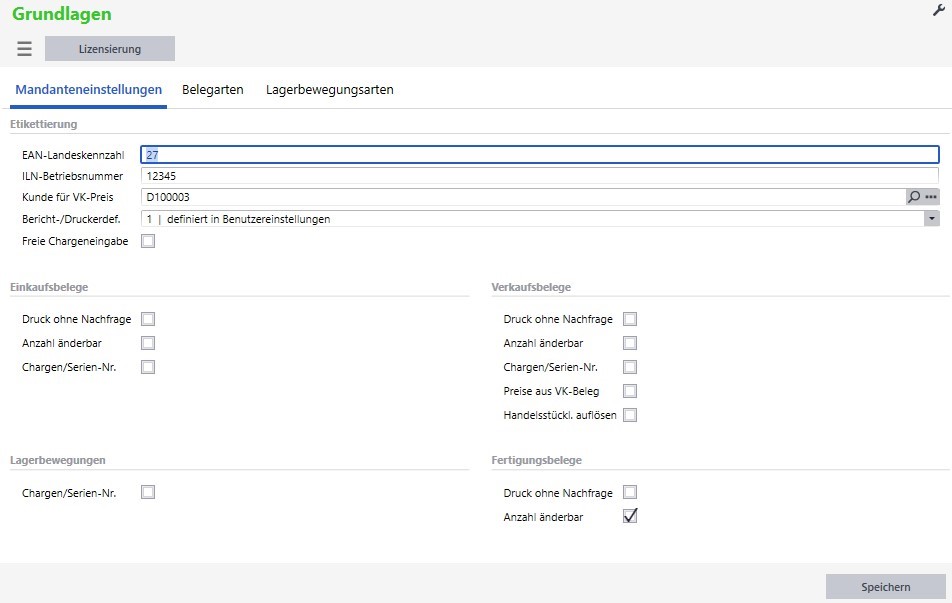The height and width of the screenshot is (603, 952).
Task: Select the Mandanteneinstellungen tab
Action: pos(89,90)
